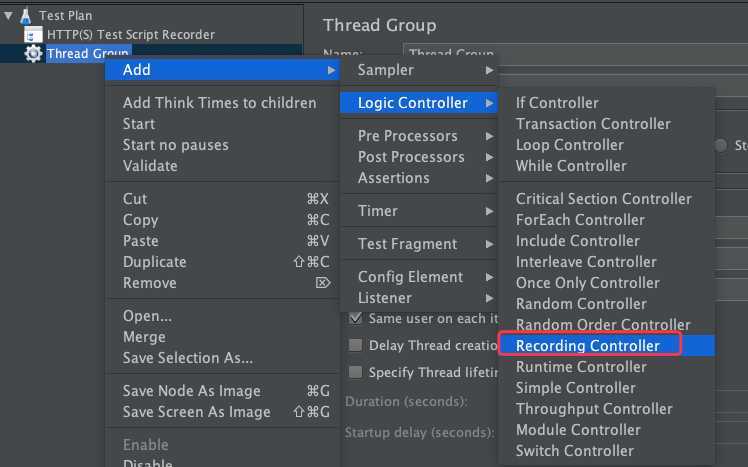Select HTTP(S) Test Script Recorder node

(x=131, y=35)
